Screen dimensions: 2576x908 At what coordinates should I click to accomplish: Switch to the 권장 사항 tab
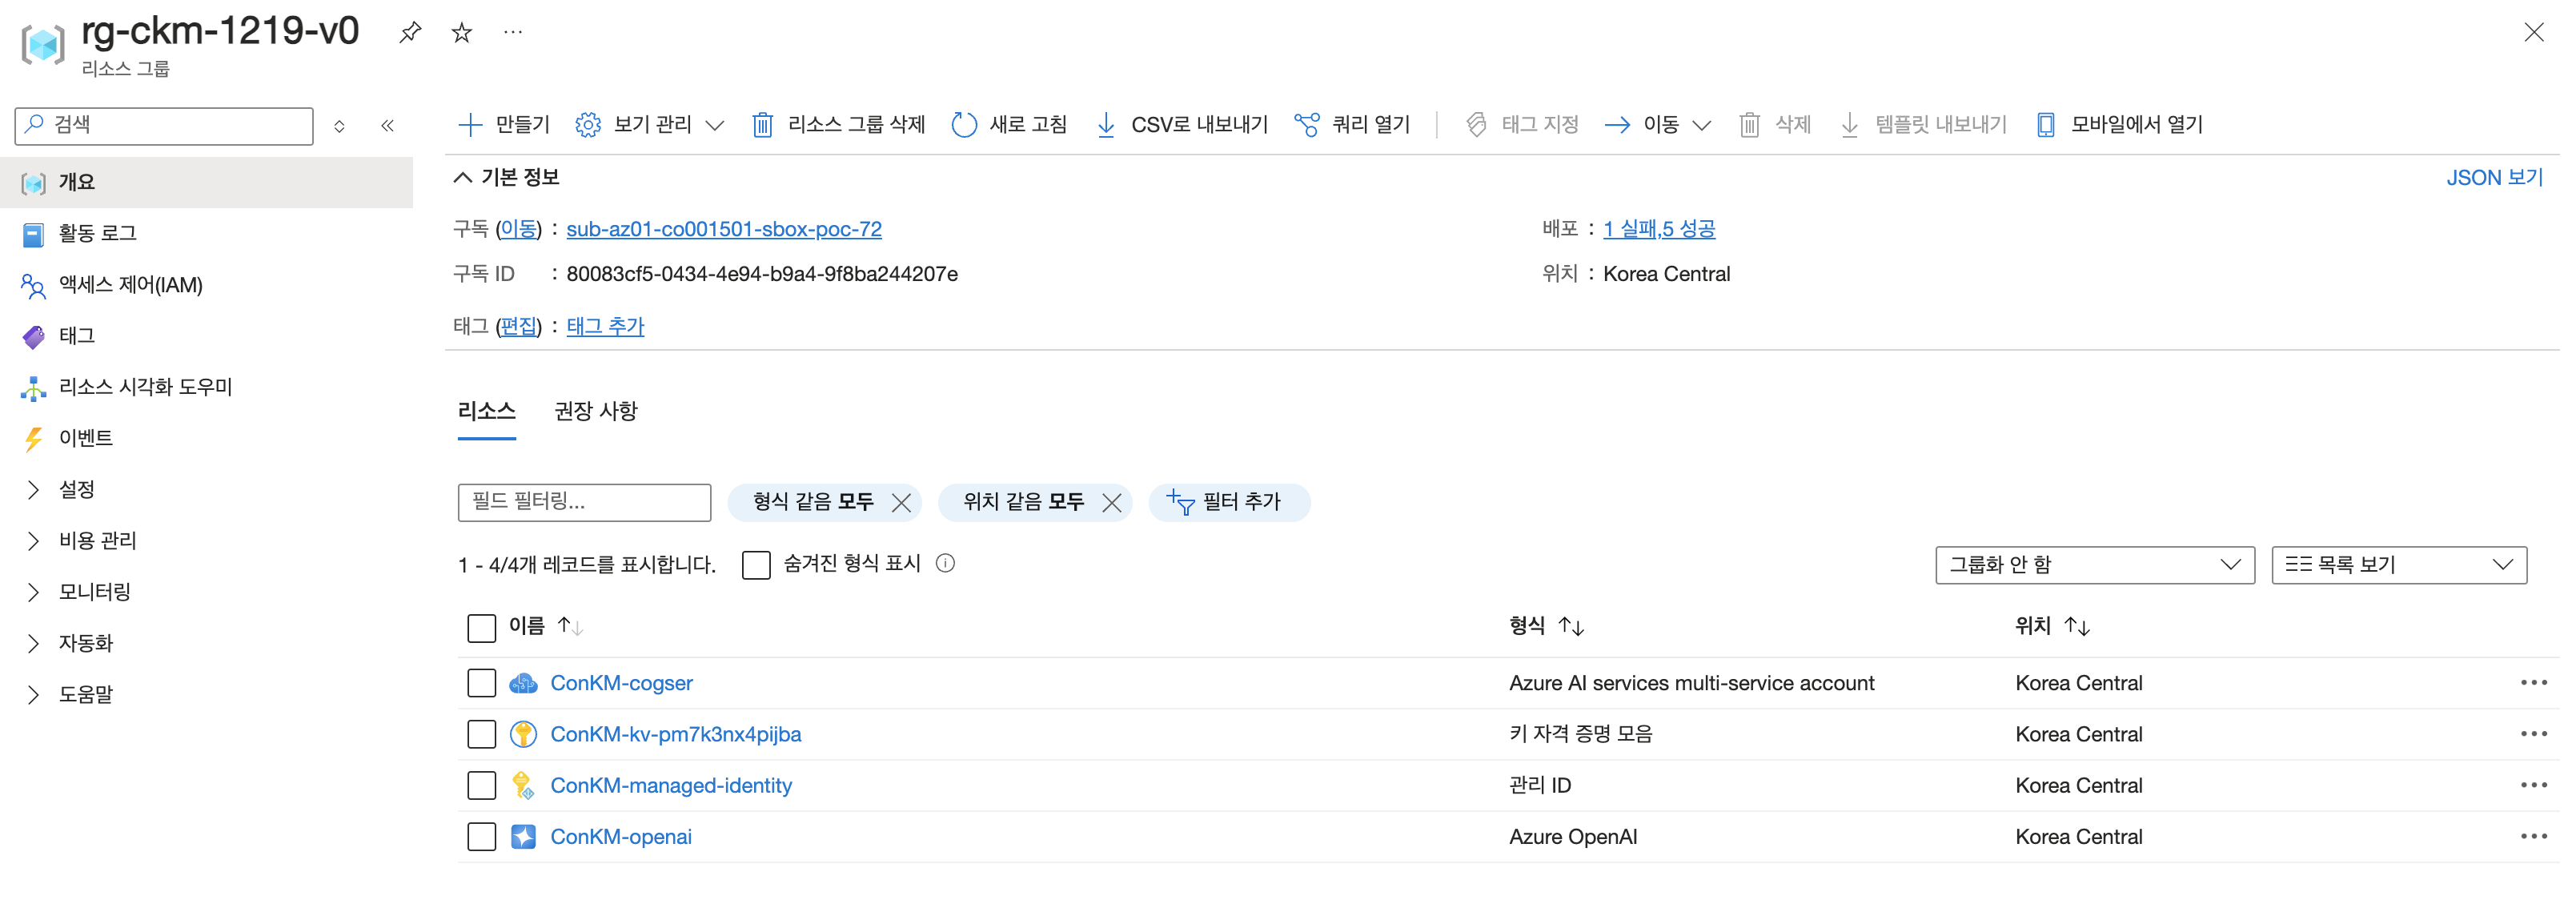[596, 411]
